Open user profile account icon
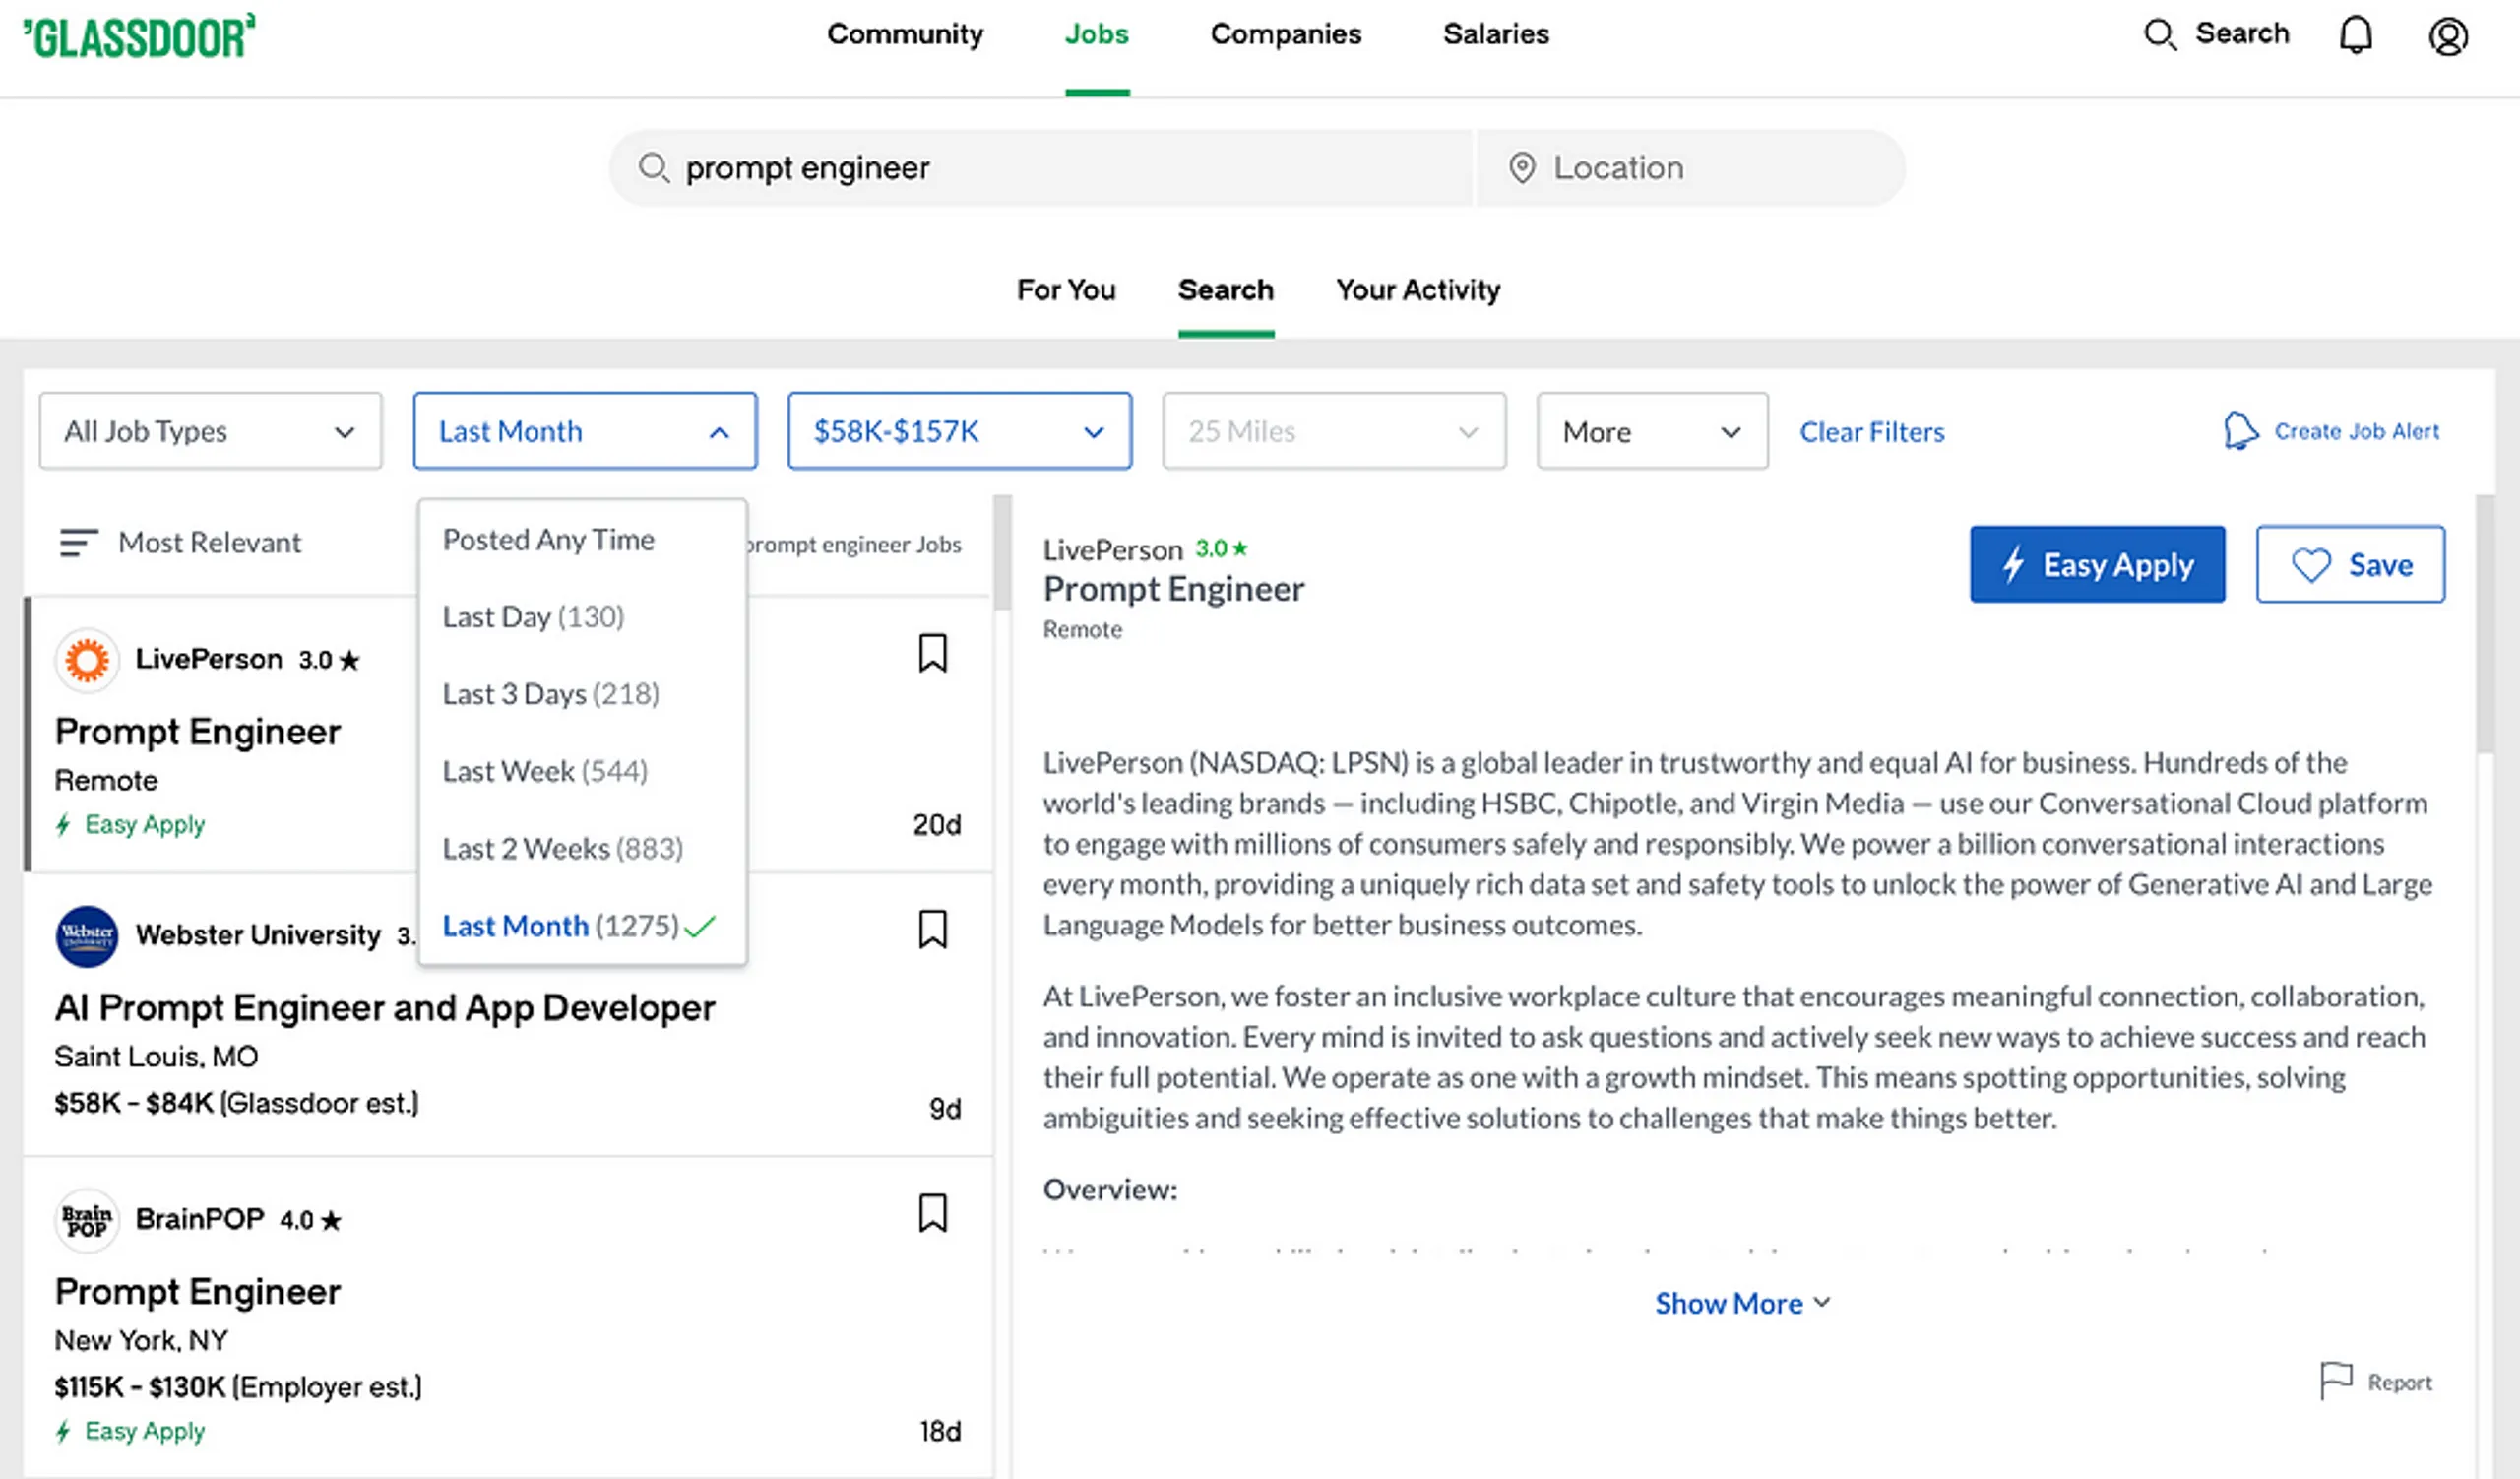The image size is (2520, 1479). coord(2447,37)
